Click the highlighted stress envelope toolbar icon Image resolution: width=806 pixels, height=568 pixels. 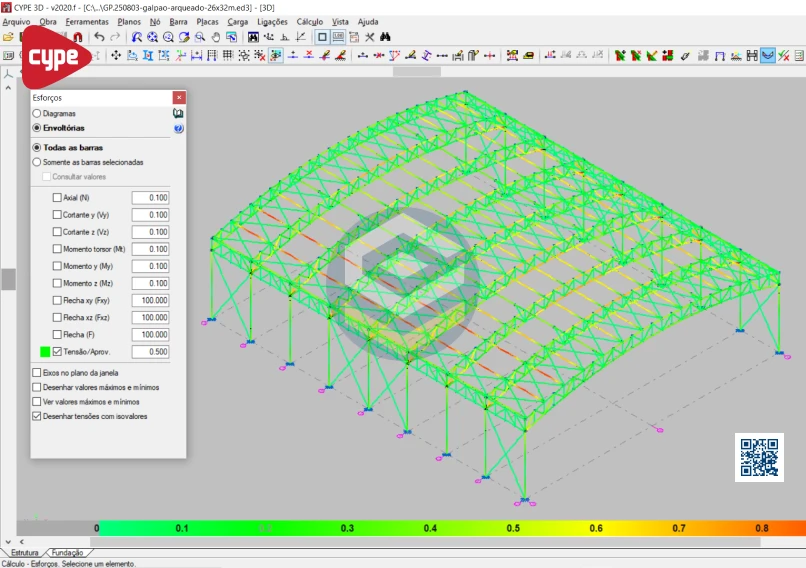point(768,55)
